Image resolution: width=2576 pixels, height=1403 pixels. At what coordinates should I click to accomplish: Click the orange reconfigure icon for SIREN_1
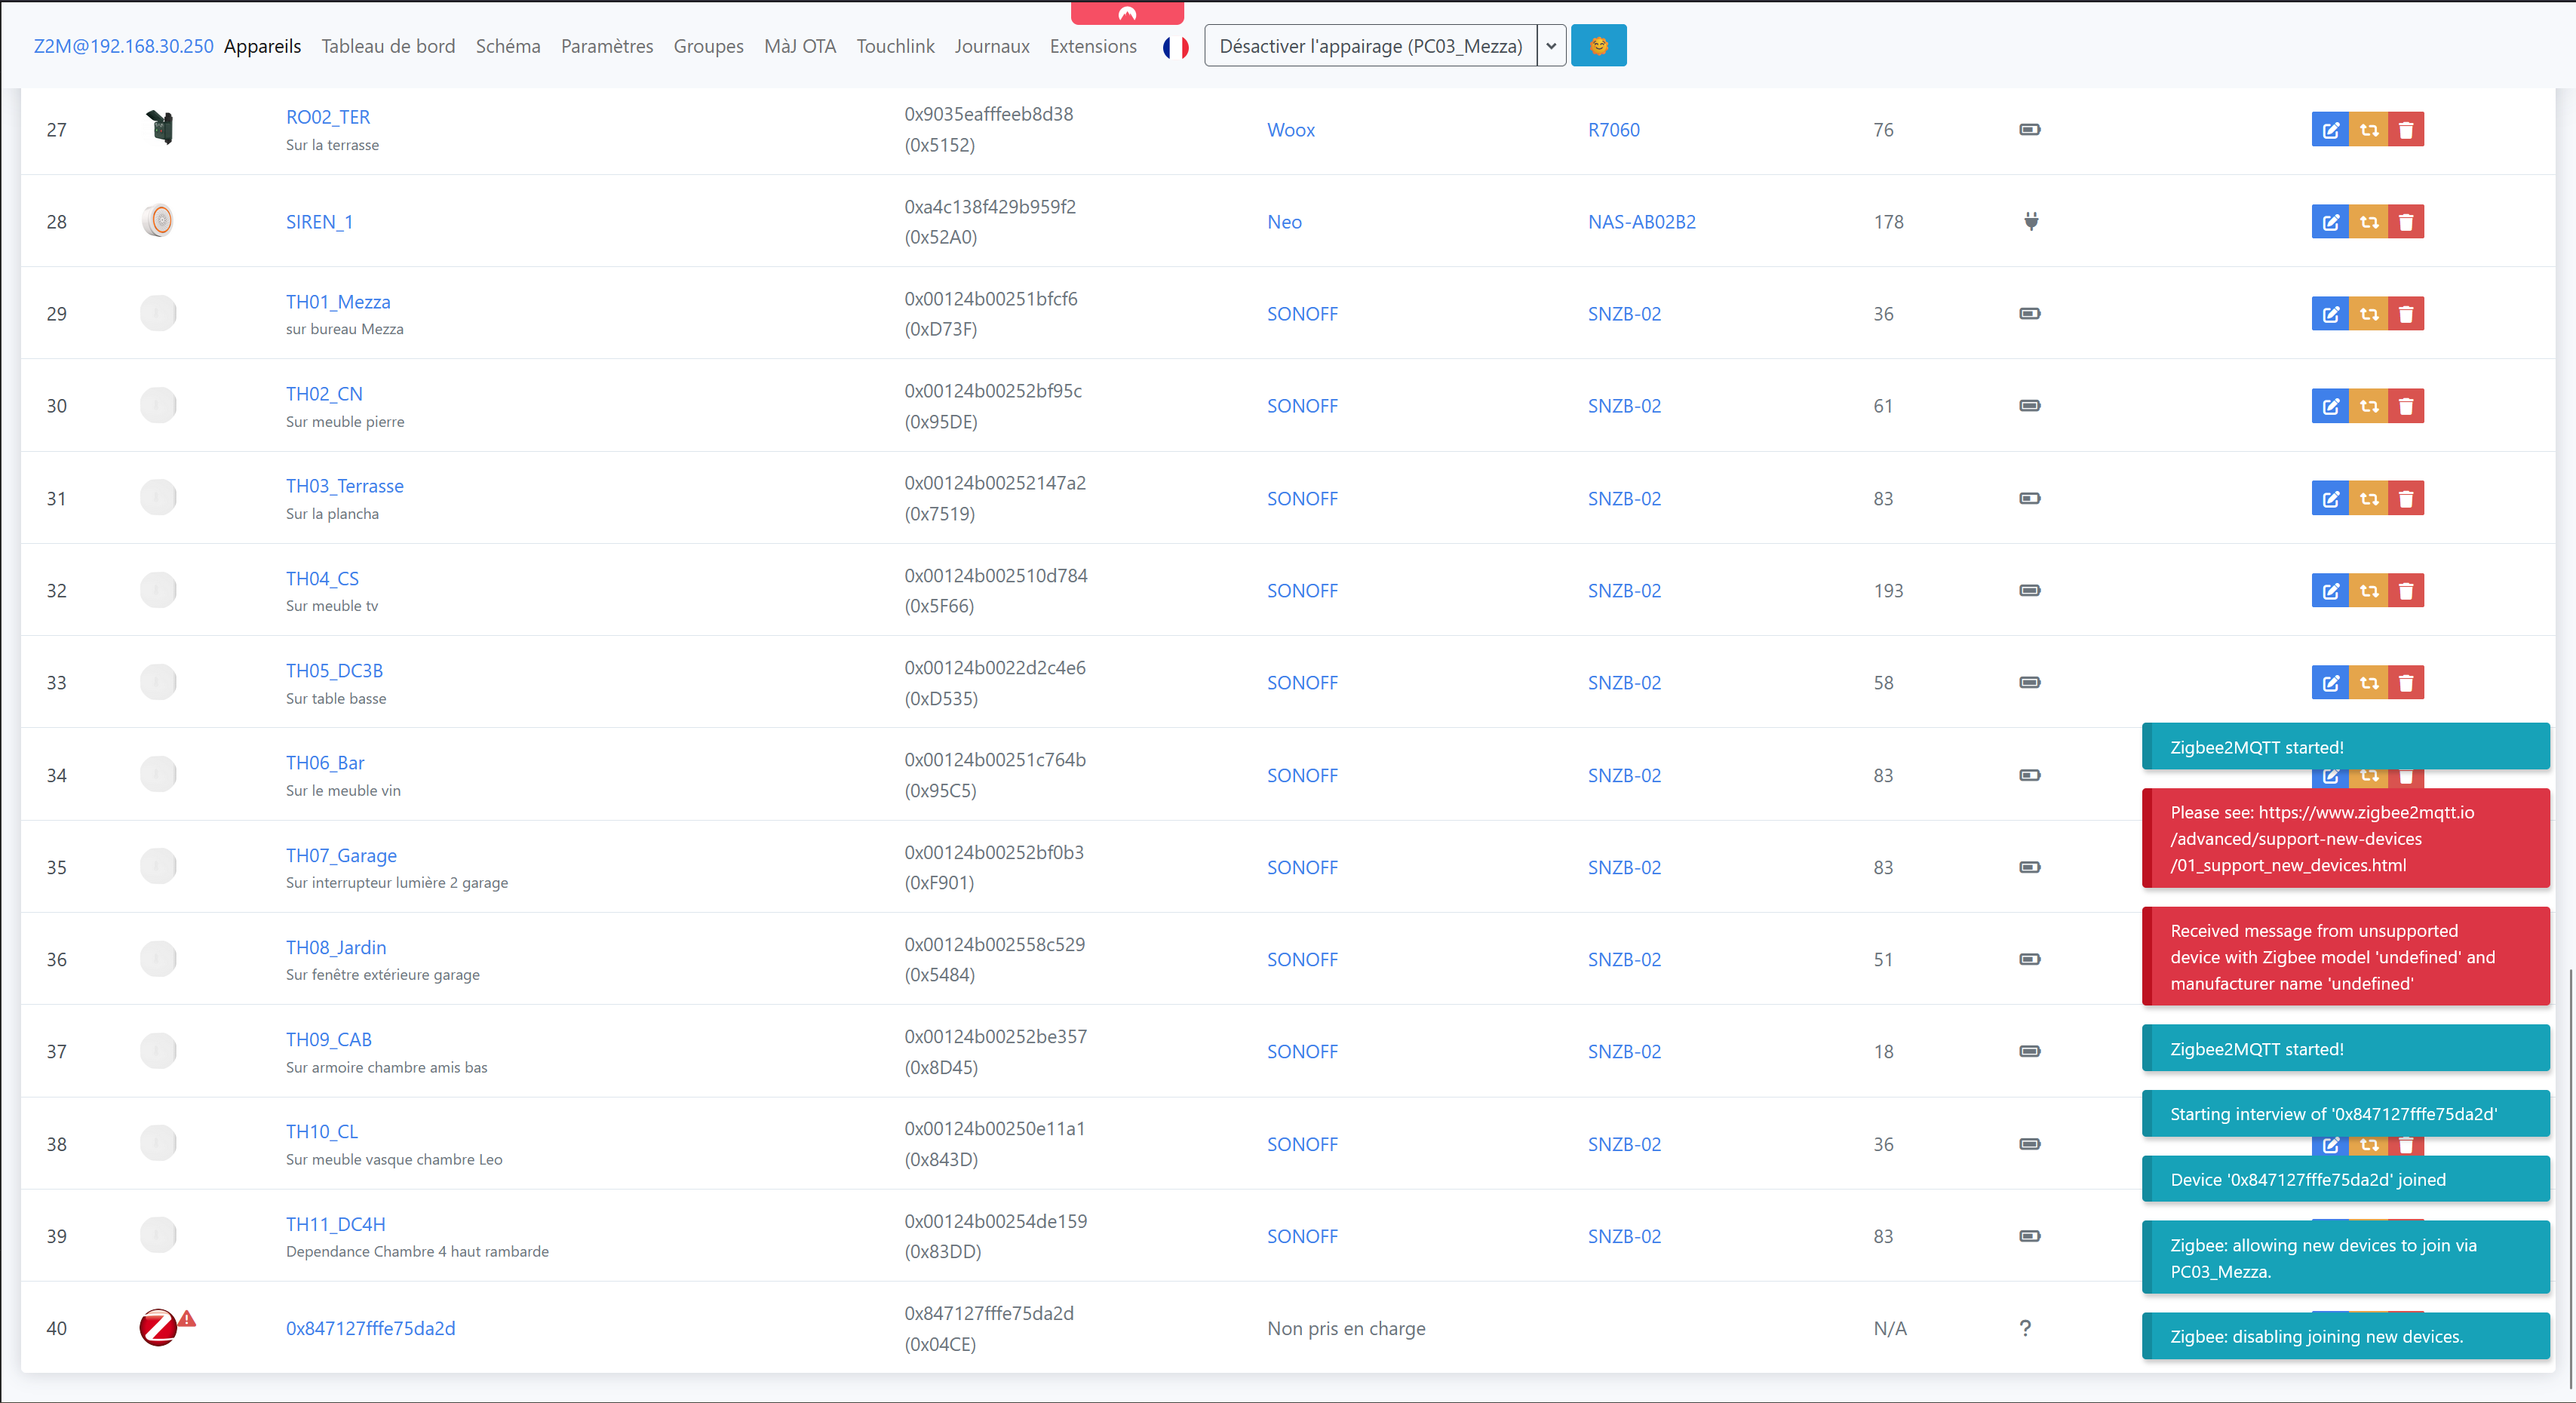[x=2368, y=222]
